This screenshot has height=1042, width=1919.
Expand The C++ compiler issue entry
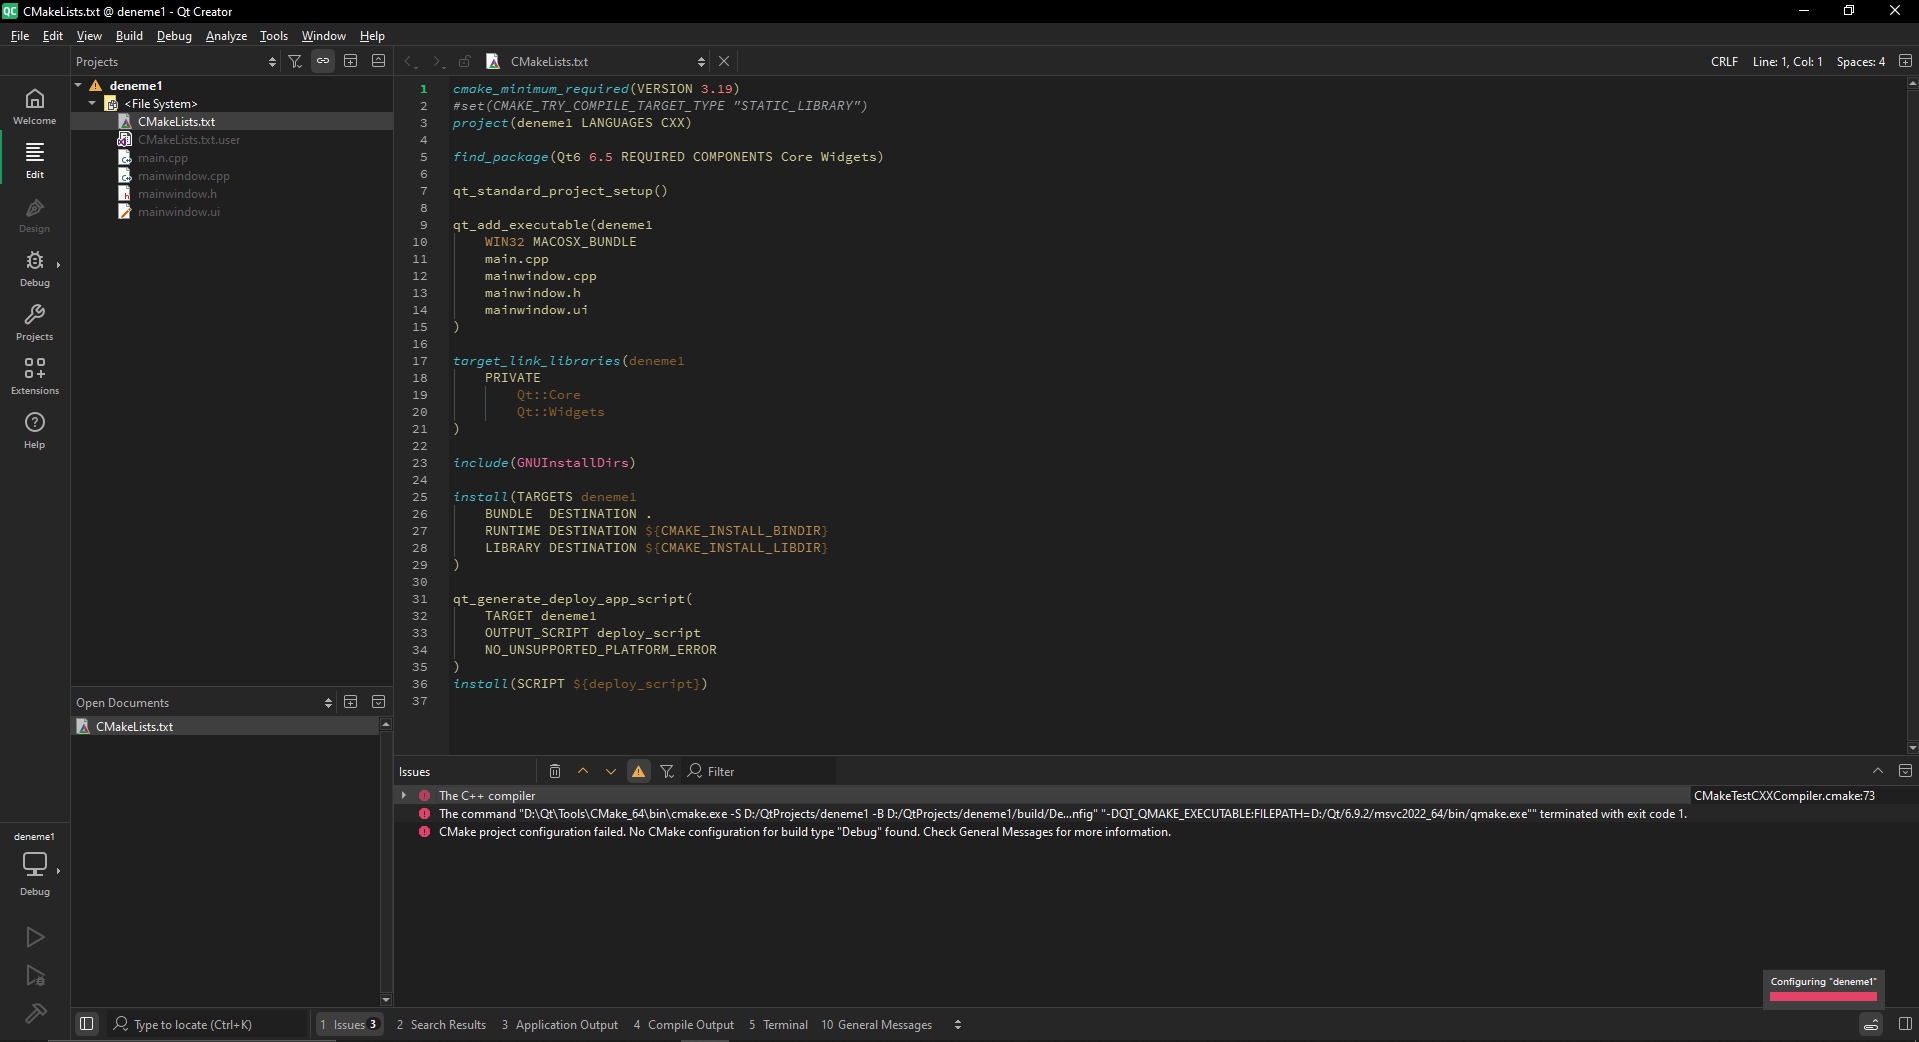(x=404, y=795)
